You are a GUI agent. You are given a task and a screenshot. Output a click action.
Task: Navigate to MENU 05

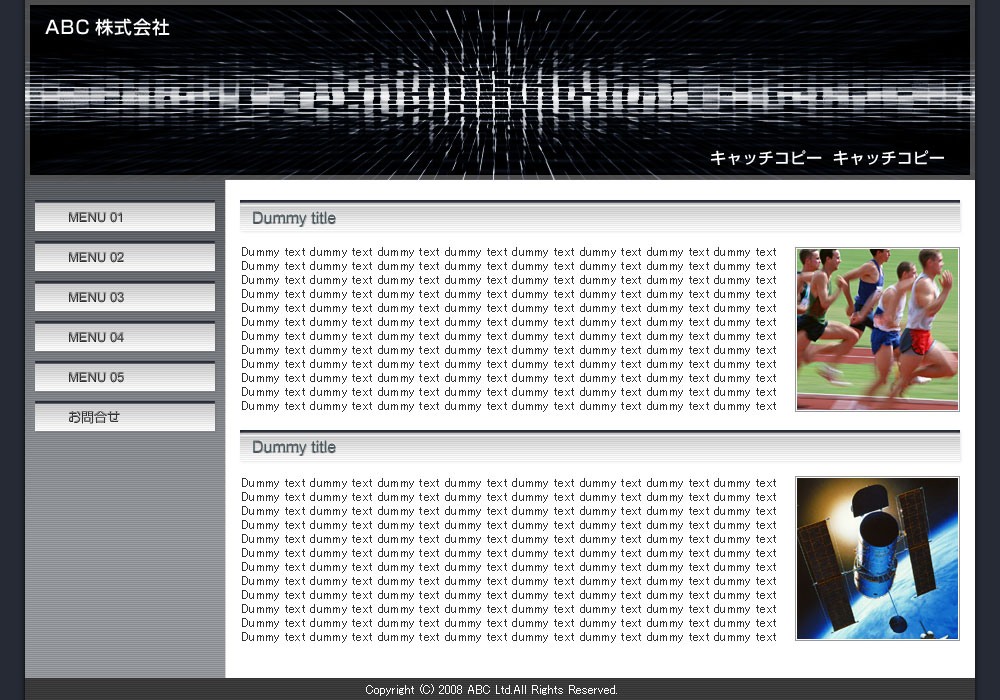(x=125, y=377)
